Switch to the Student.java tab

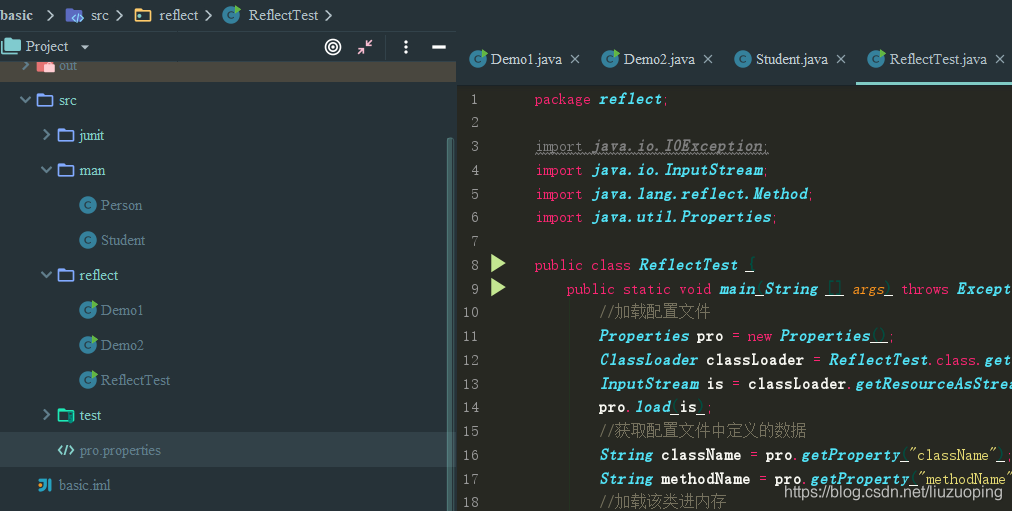(x=792, y=59)
